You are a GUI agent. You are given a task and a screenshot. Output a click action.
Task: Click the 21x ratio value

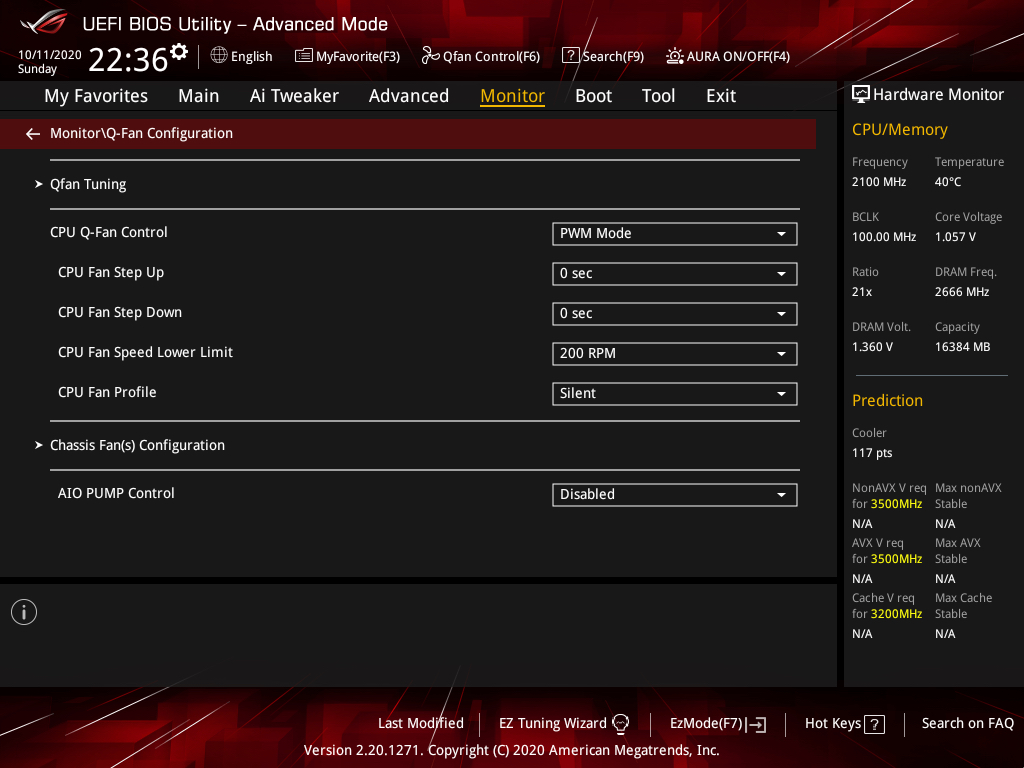(861, 292)
